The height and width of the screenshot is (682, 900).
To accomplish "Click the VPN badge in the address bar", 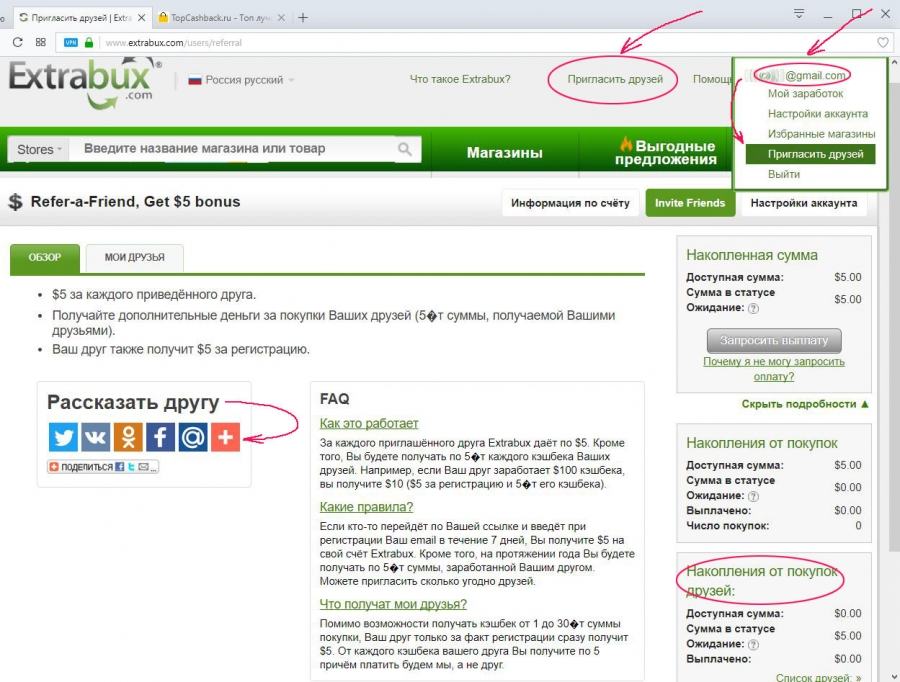I will [x=71, y=42].
